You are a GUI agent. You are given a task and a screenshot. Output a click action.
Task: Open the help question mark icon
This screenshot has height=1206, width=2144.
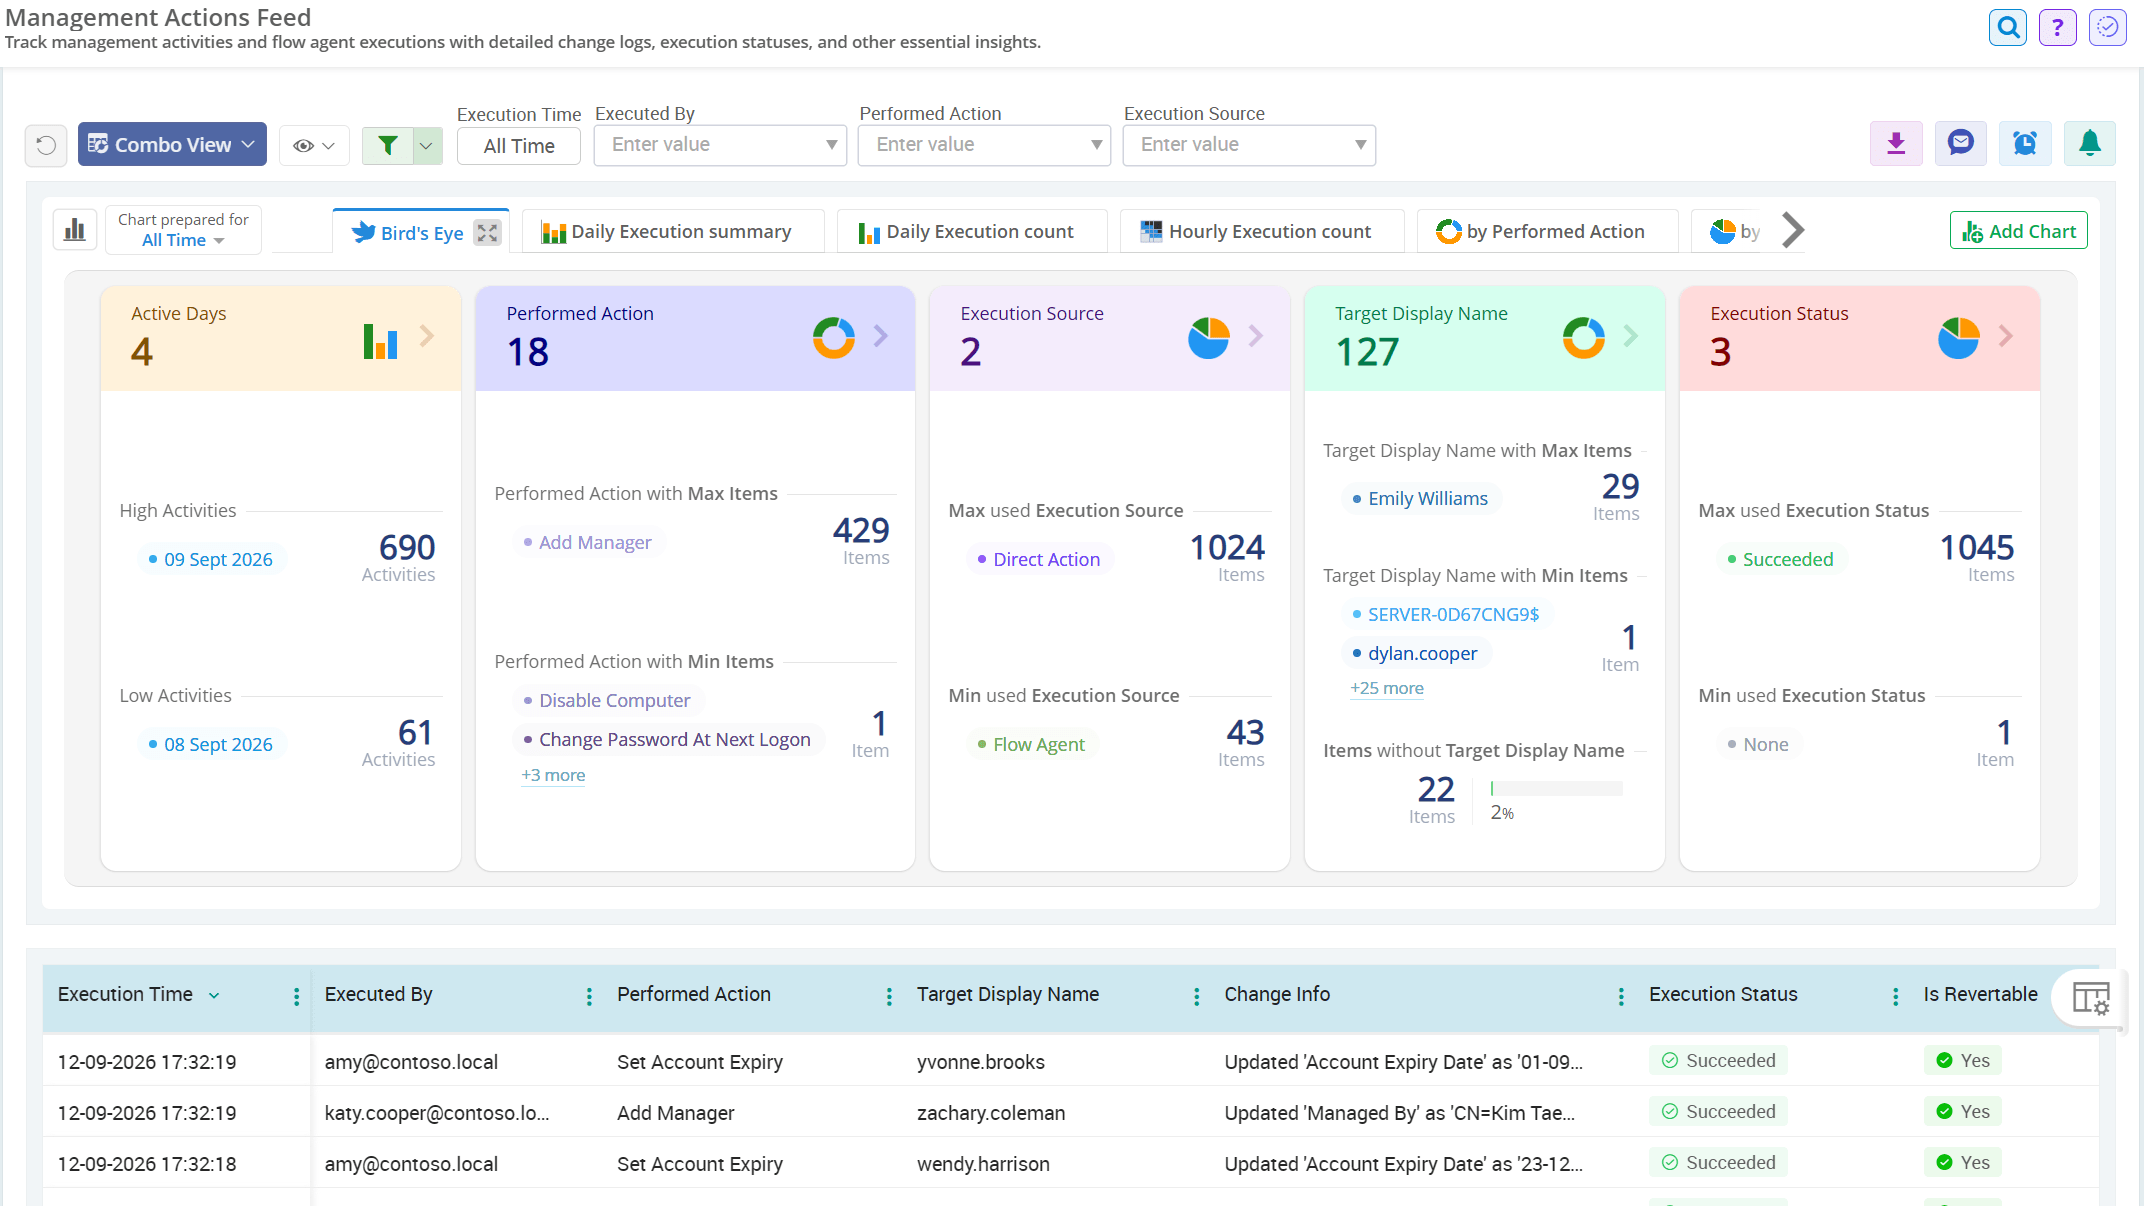point(2057,27)
